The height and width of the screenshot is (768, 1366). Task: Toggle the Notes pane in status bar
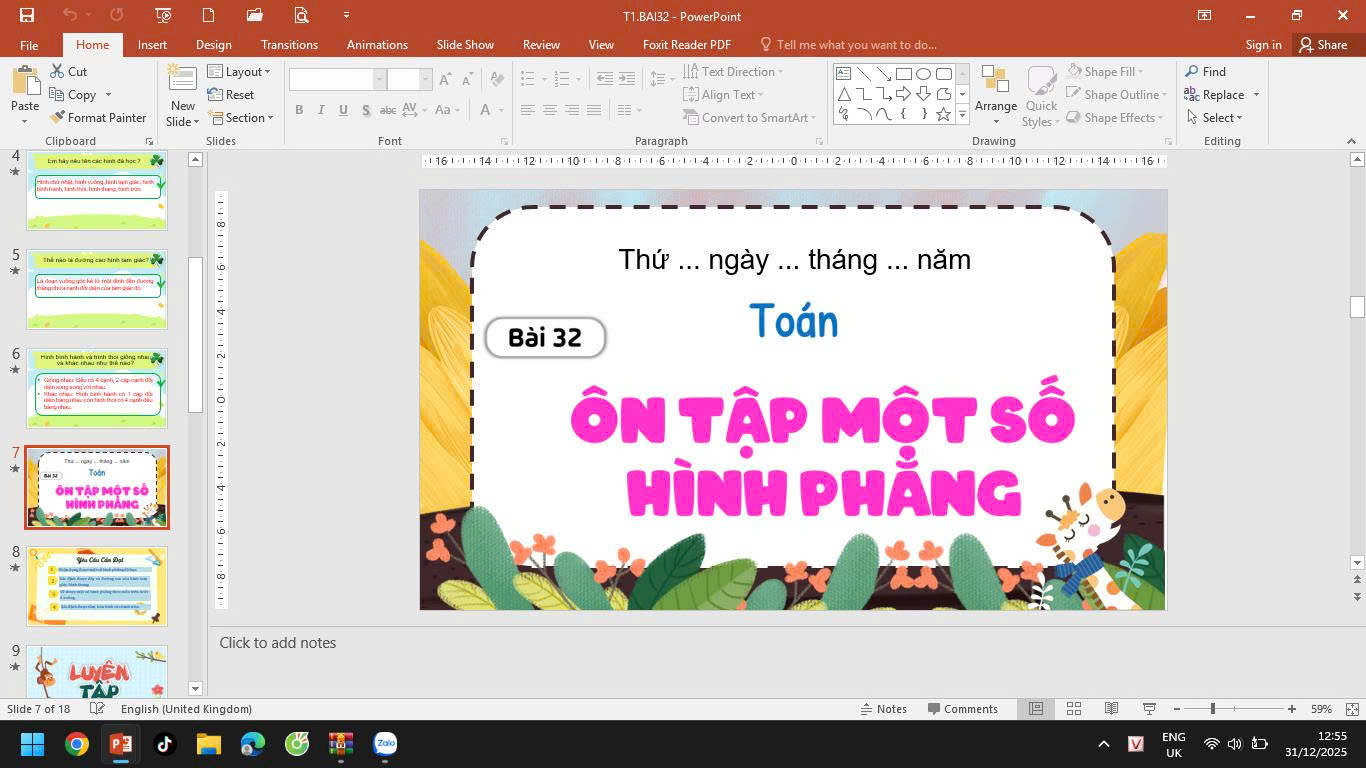[x=883, y=709]
